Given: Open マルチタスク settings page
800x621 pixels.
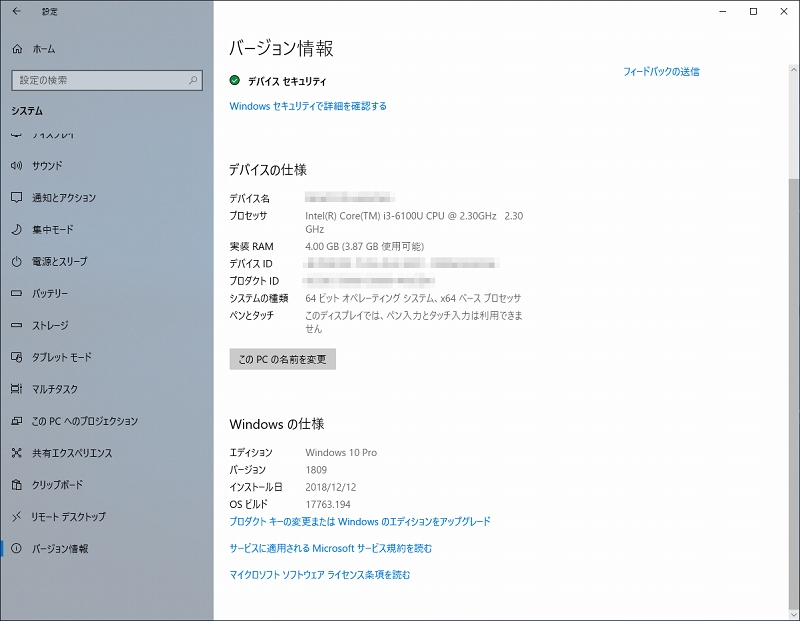Looking at the screenshot, I should click(x=55, y=389).
